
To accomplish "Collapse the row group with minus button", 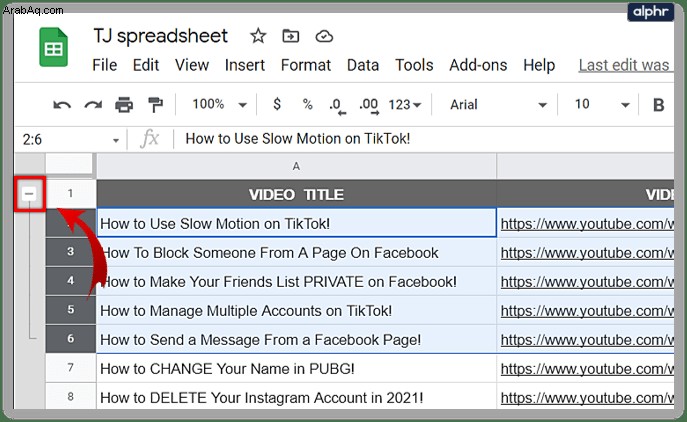I will point(29,194).
